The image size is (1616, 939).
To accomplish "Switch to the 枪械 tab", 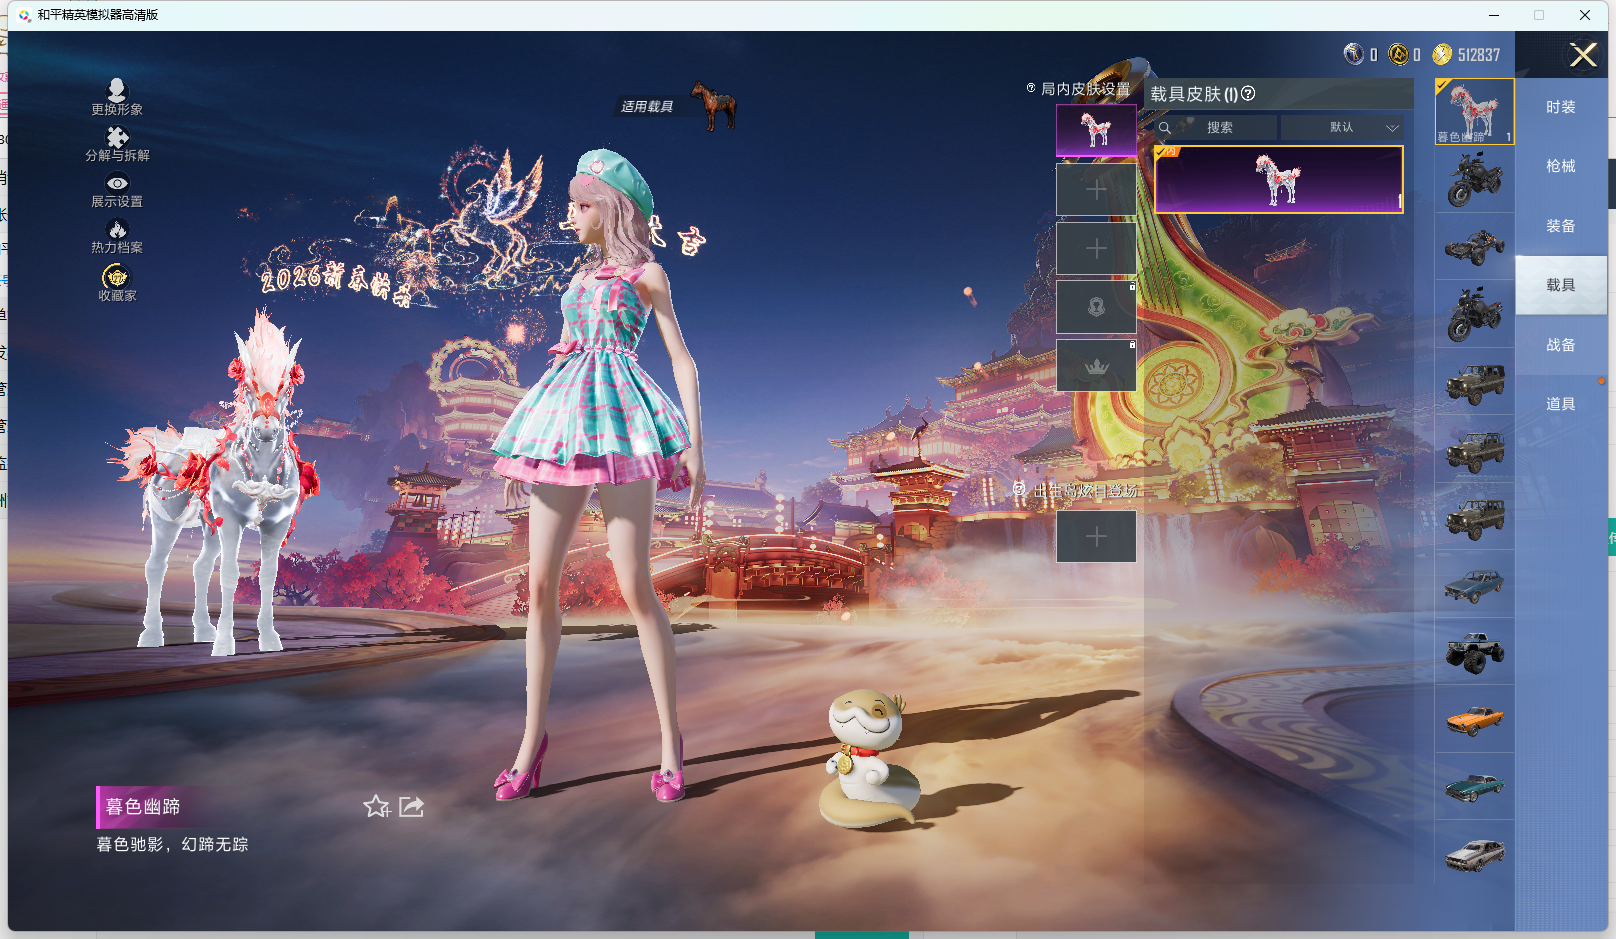I will tap(1560, 166).
